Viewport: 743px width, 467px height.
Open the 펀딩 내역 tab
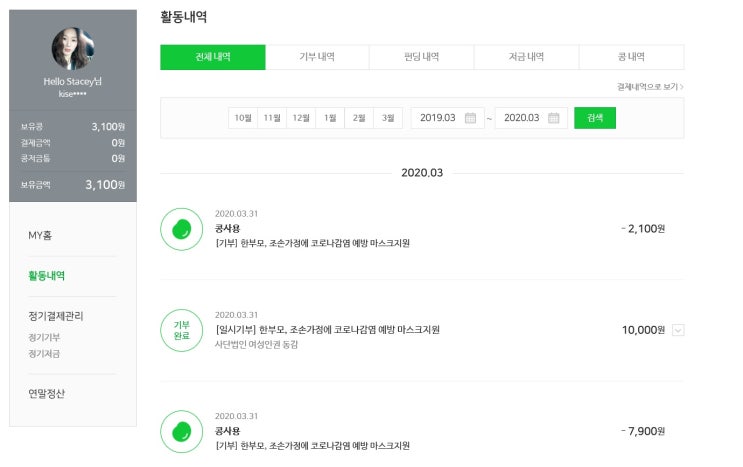pyautogui.click(x=422, y=57)
